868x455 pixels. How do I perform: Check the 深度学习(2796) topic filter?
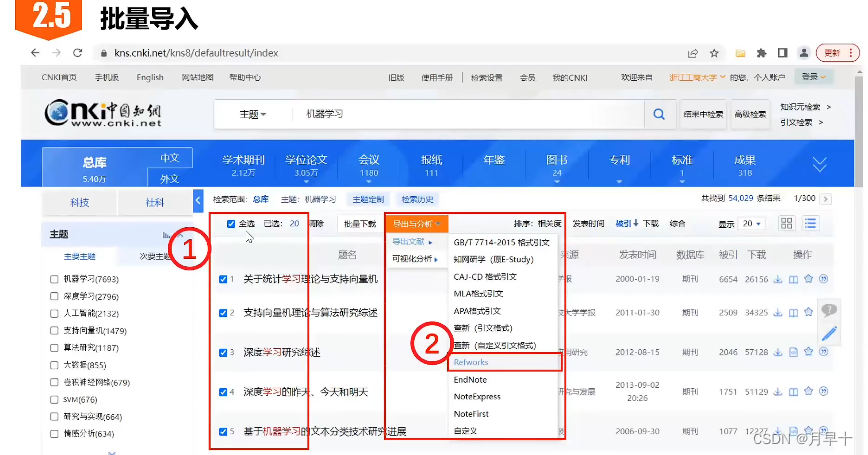click(x=54, y=296)
